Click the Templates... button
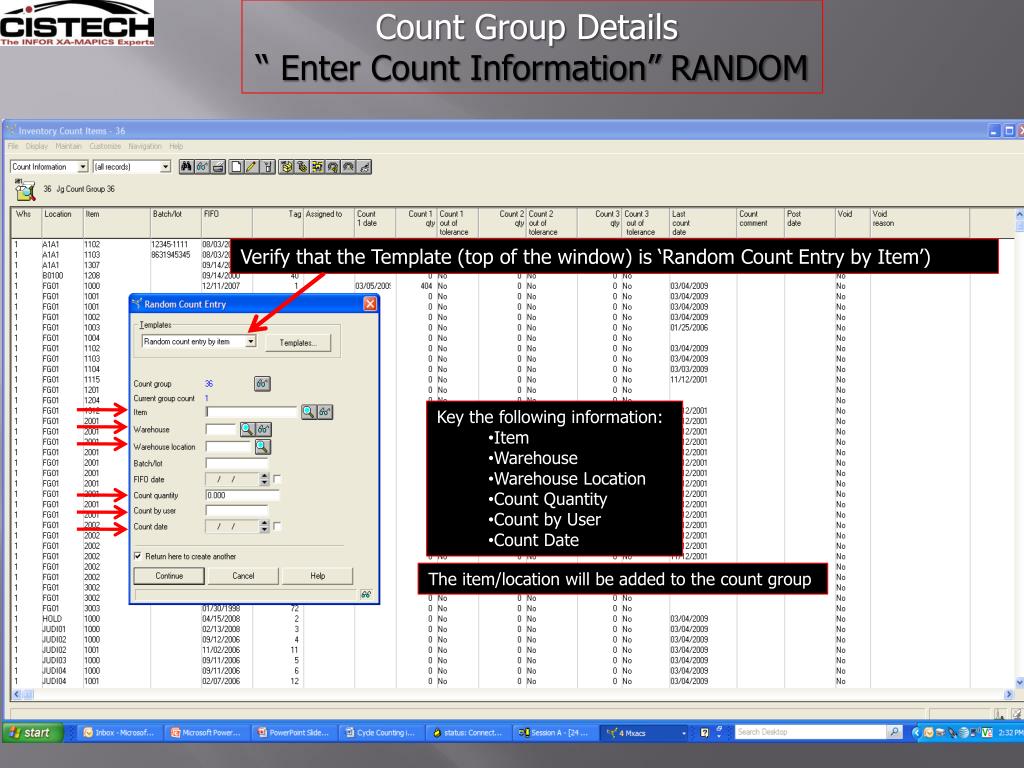1024x768 pixels. click(298, 343)
